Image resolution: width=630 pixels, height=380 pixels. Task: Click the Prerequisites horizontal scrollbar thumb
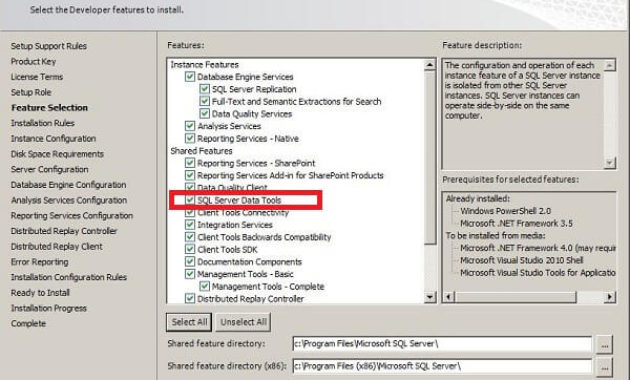point(515,297)
